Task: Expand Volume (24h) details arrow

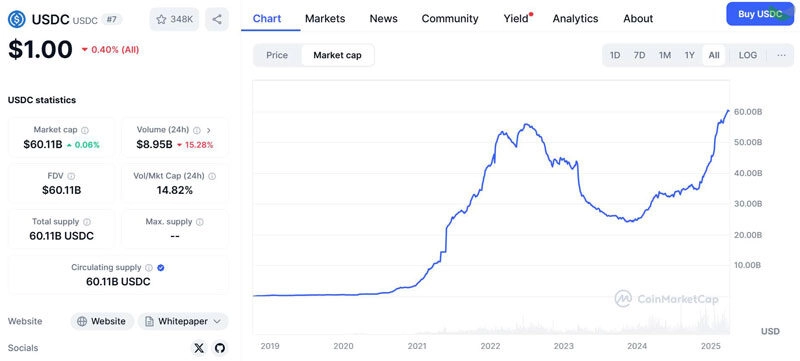Action: pos(208,130)
